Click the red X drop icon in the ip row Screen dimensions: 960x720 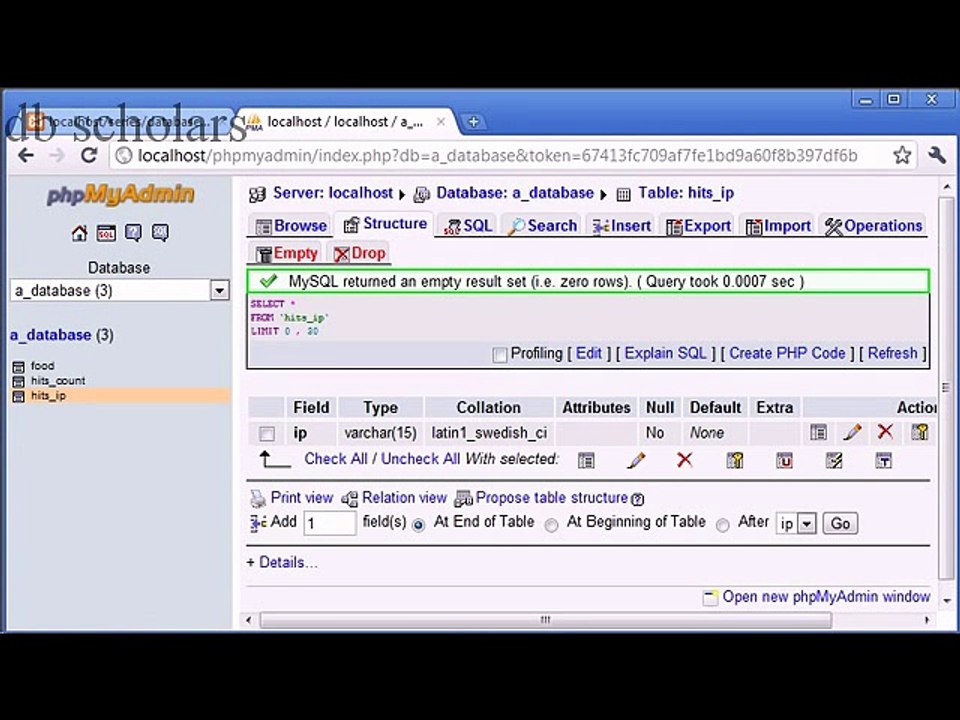tap(885, 432)
